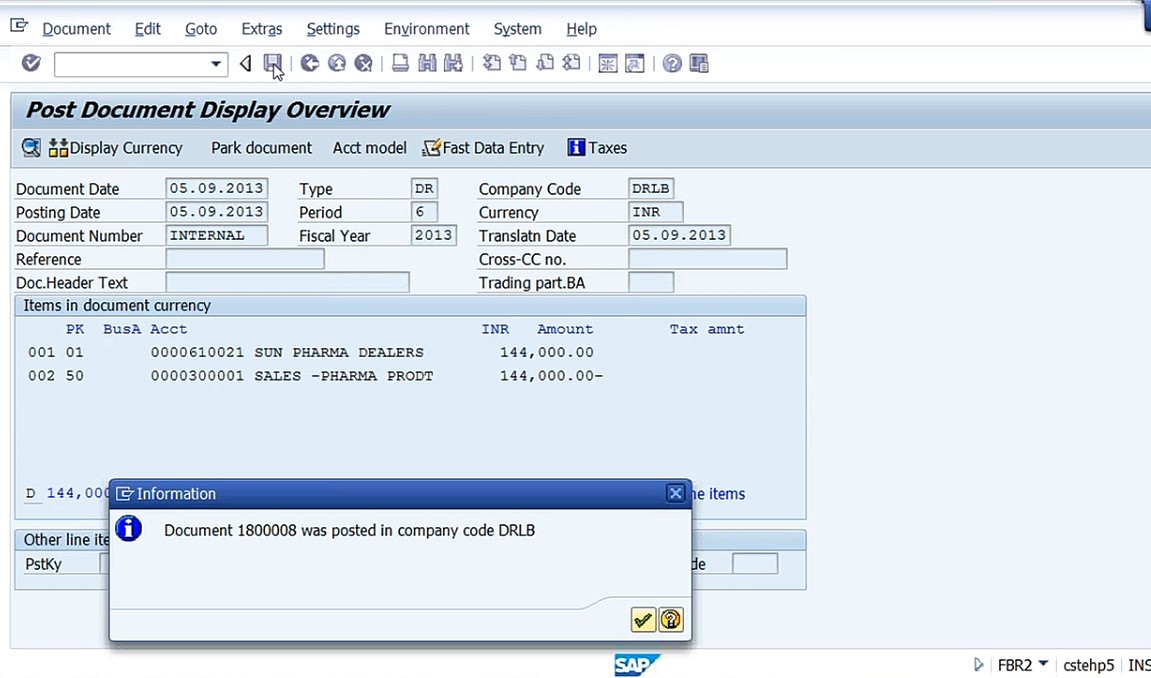This screenshot has width=1151, height=678.
Task: Select line item 002 SALES -PHARMA PRODT
Action: pyautogui.click(x=316, y=376)
